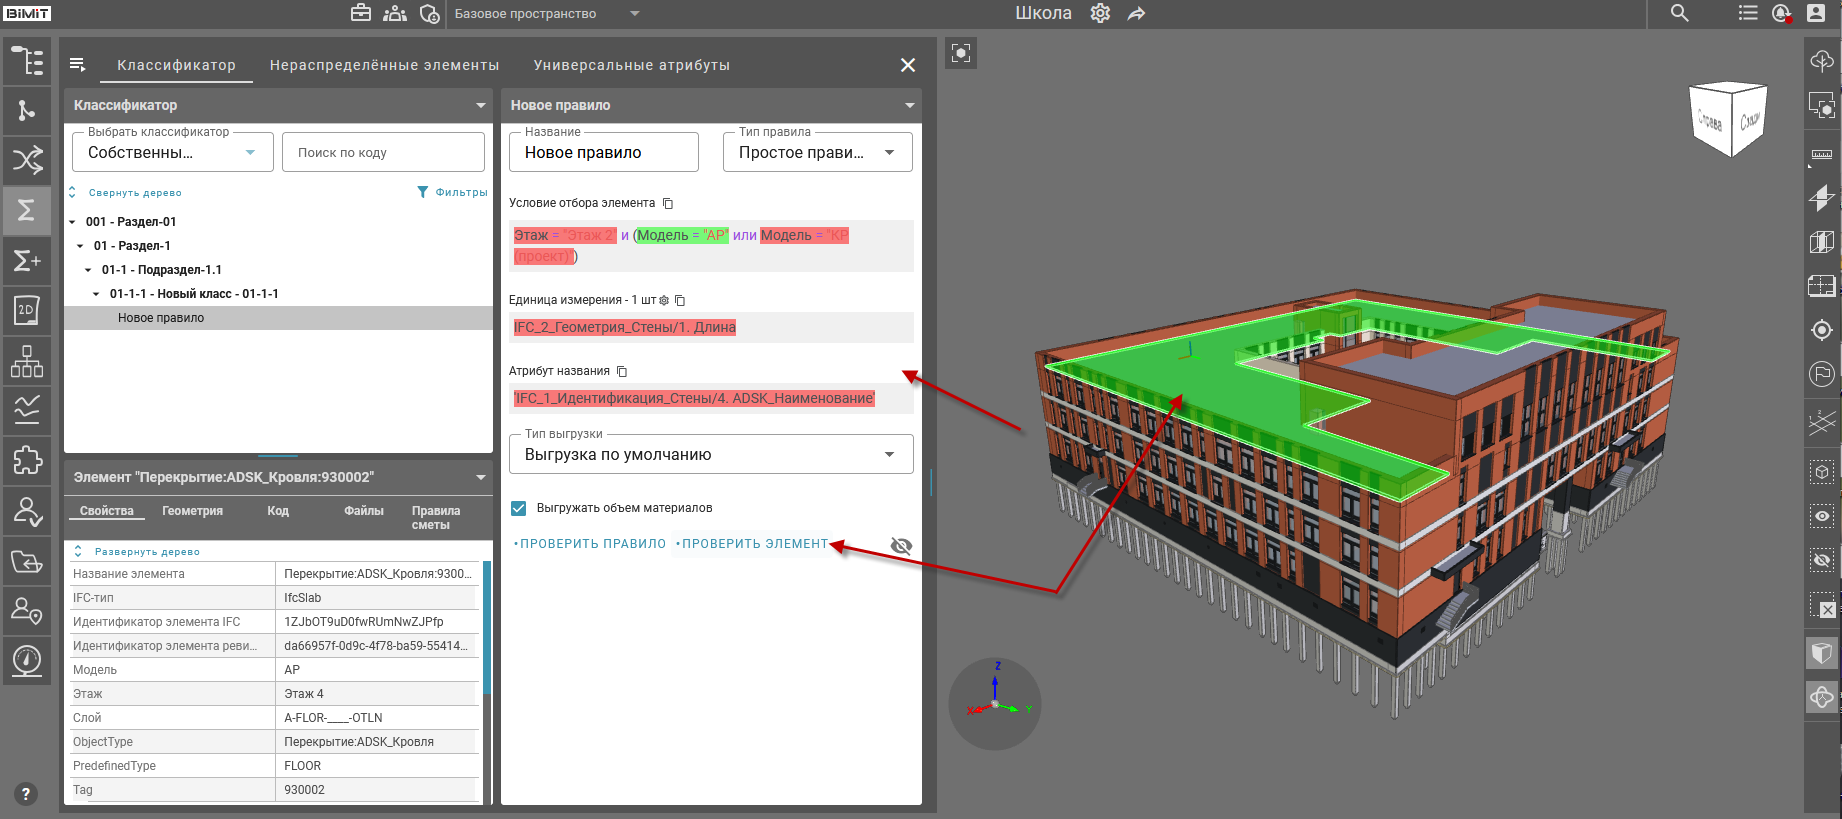Click the 'Поиск по коду' search field
Image resolution: width=1842 pixels, height=819 pixels.
pos(383,153)
